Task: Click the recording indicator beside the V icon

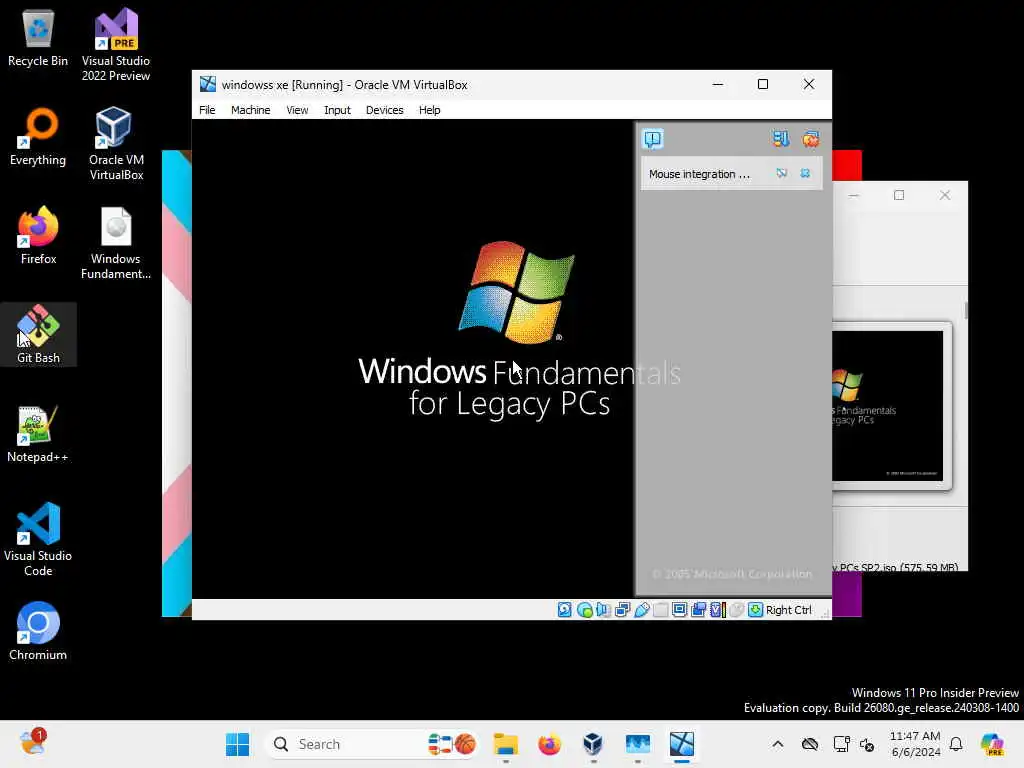Action: (698, 609)
